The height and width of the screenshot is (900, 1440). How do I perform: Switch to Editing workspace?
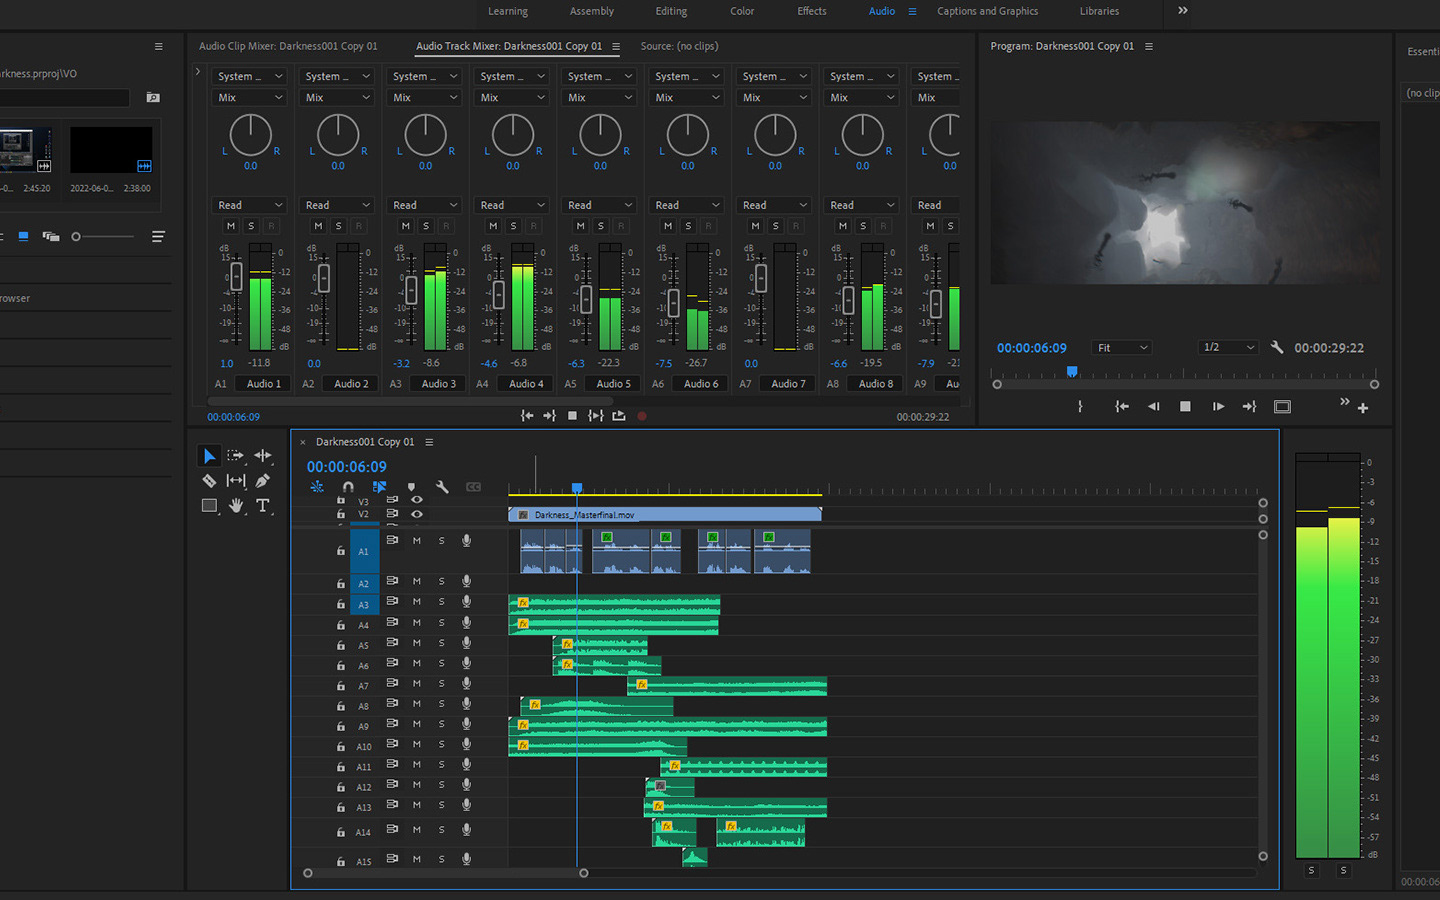[671, 11]
